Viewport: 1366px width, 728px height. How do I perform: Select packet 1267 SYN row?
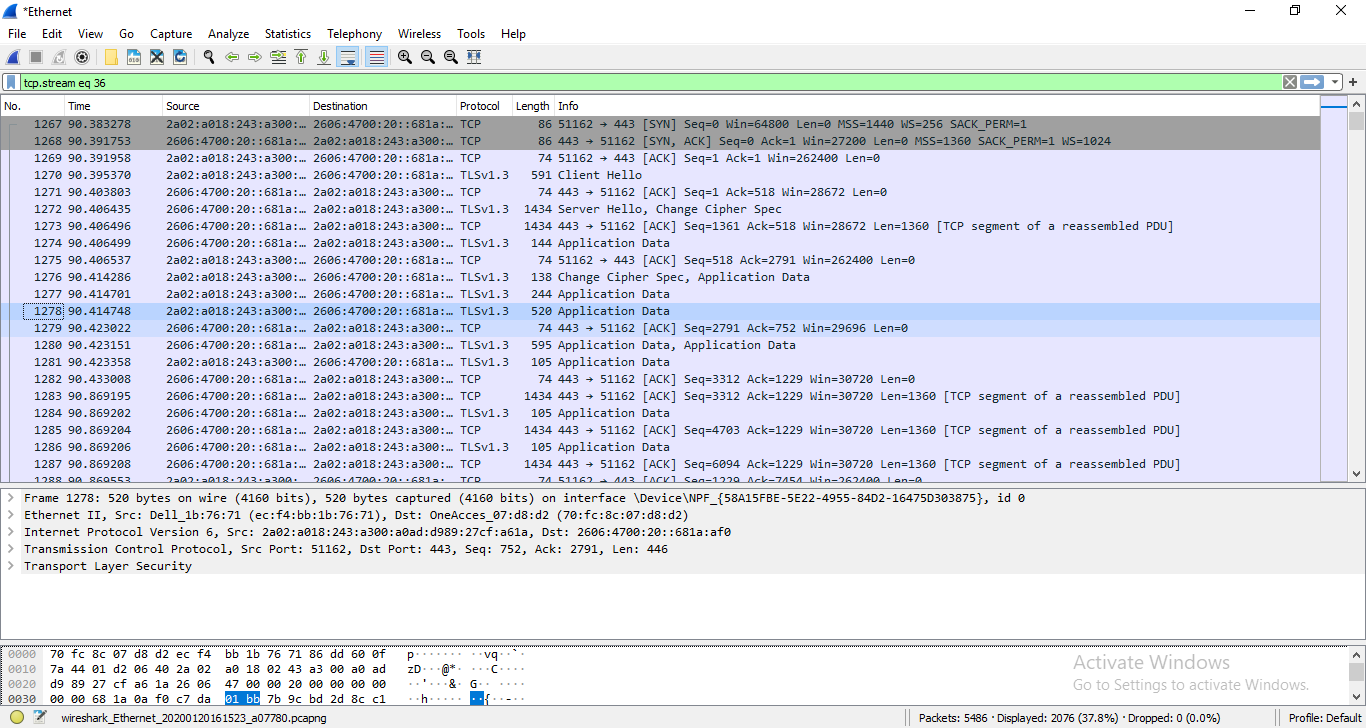(x=660, y=124)
